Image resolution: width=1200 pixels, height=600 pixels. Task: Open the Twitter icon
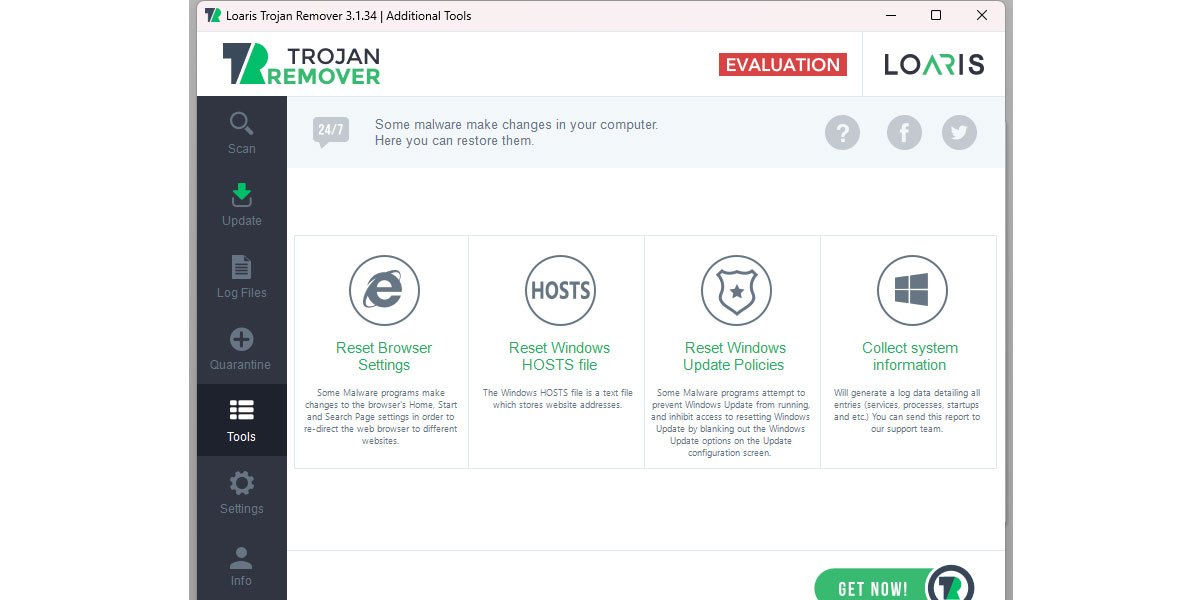pyautogui.click(x=959, y=132)
